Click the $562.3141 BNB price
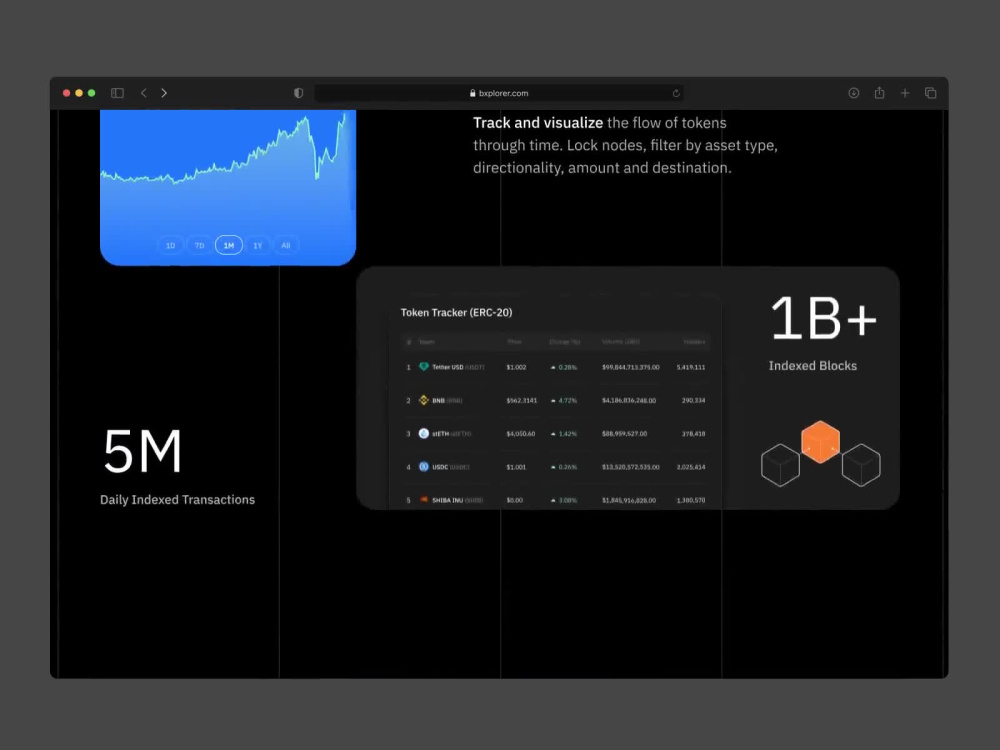The image size is (1000, 750). click(x=522, y=401)
